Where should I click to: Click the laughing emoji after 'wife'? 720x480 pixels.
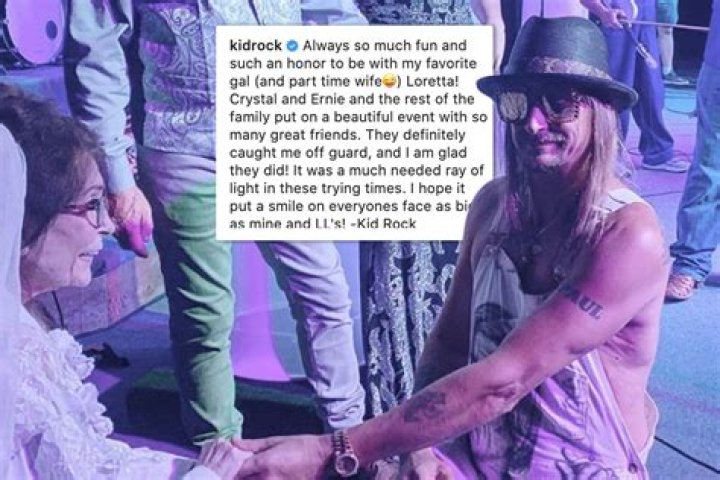coord(389,81)
